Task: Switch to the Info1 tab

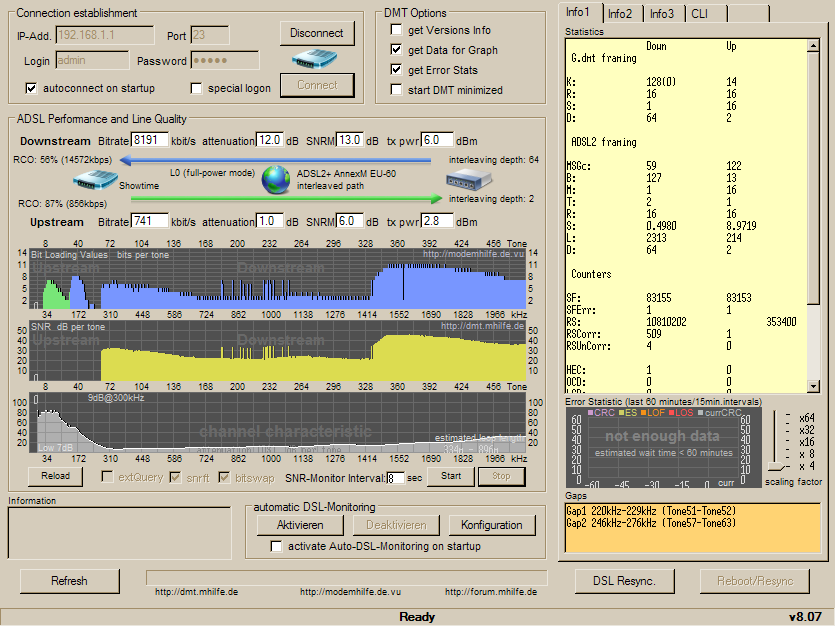Action: tap(579, 12)
